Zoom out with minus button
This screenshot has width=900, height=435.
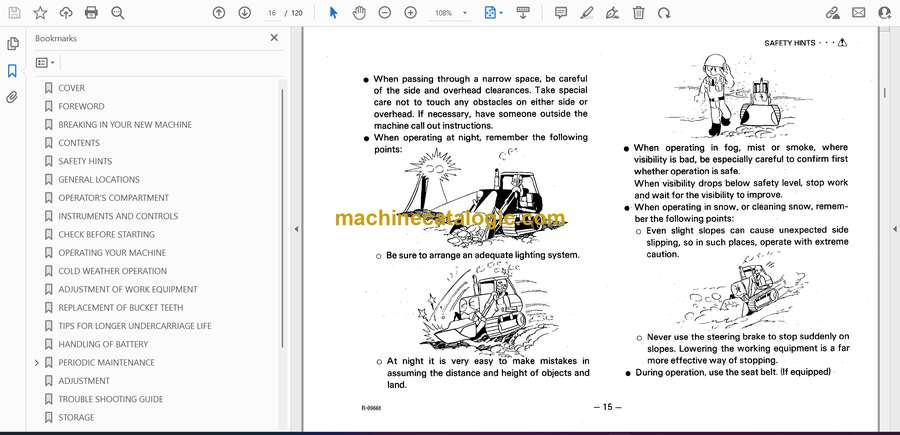pyautogui.click(x=385, y=13)
